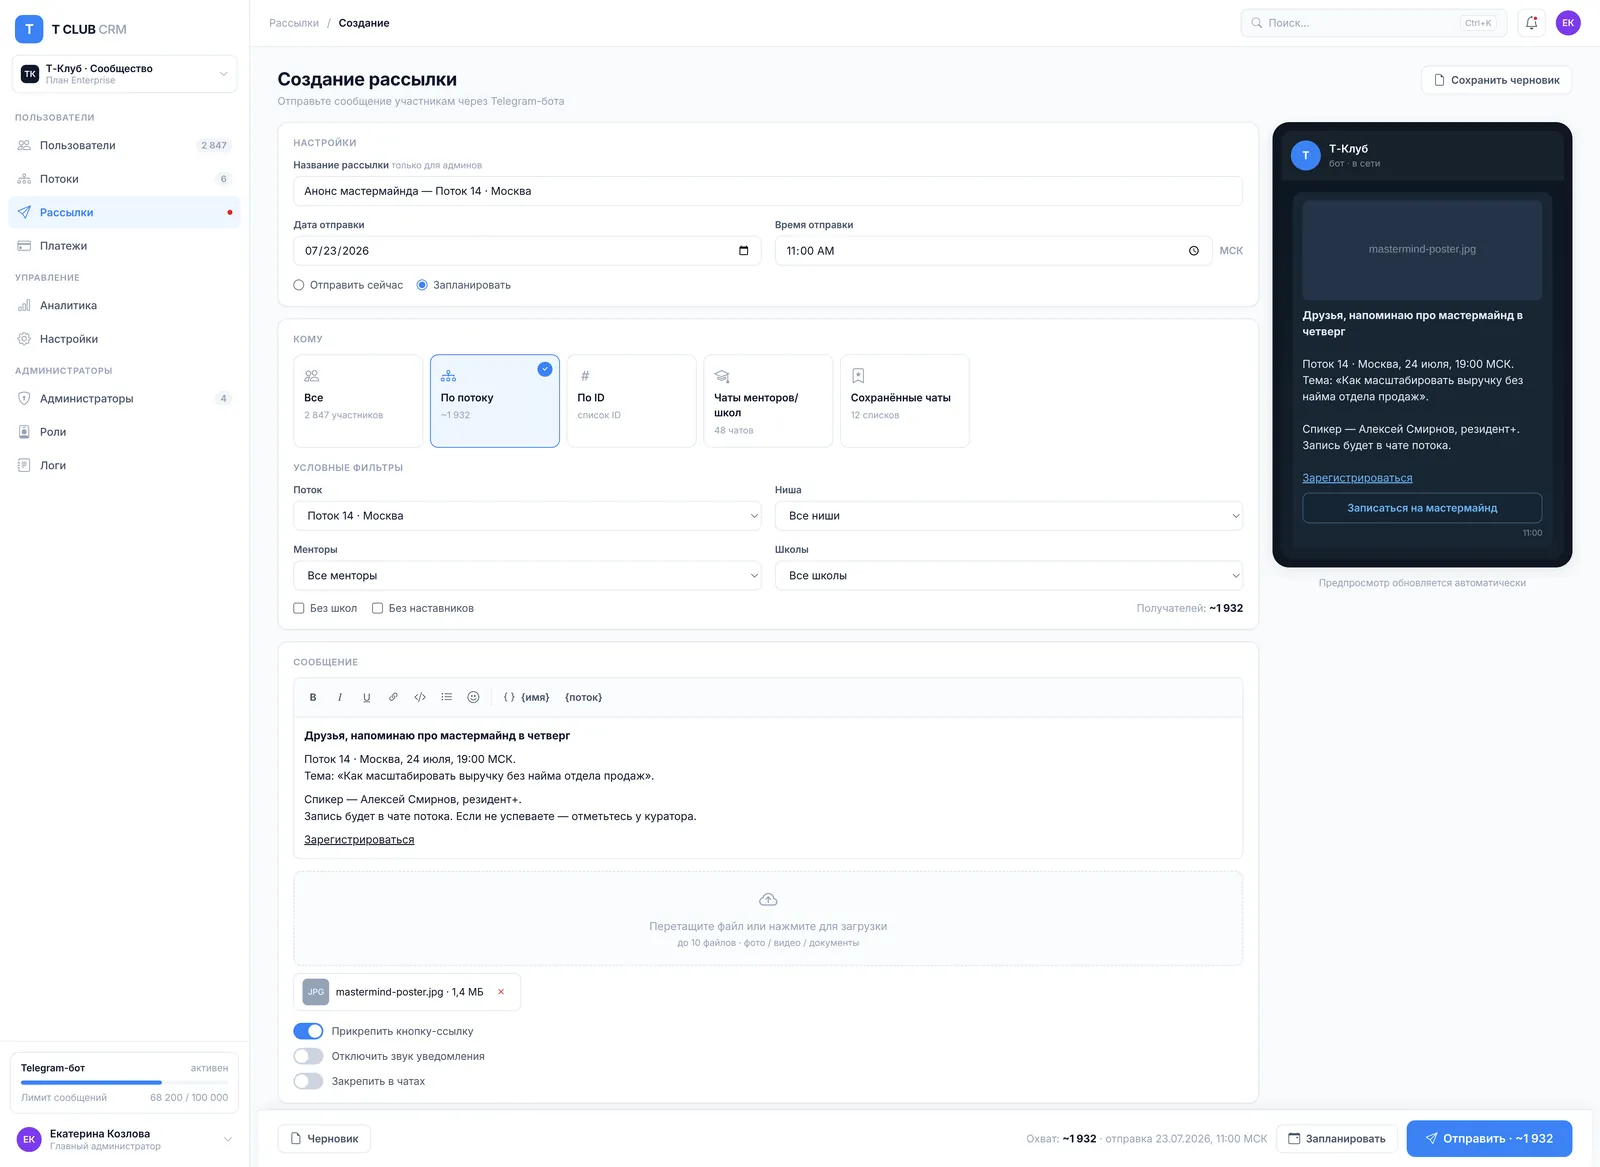Open the Менторы dropdown
Image resolution: width=1600 pixels, height=1167 pixels.
(x=527, y=576)
